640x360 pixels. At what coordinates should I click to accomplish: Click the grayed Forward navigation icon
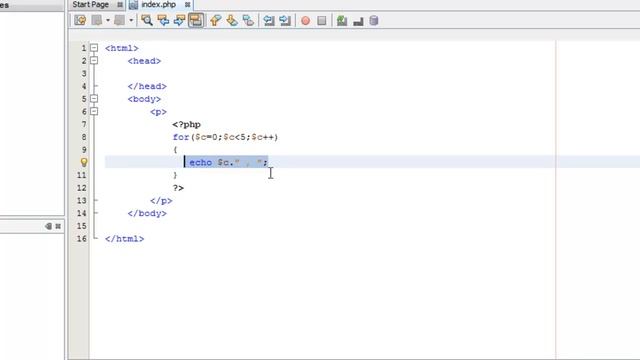[120, 20]
